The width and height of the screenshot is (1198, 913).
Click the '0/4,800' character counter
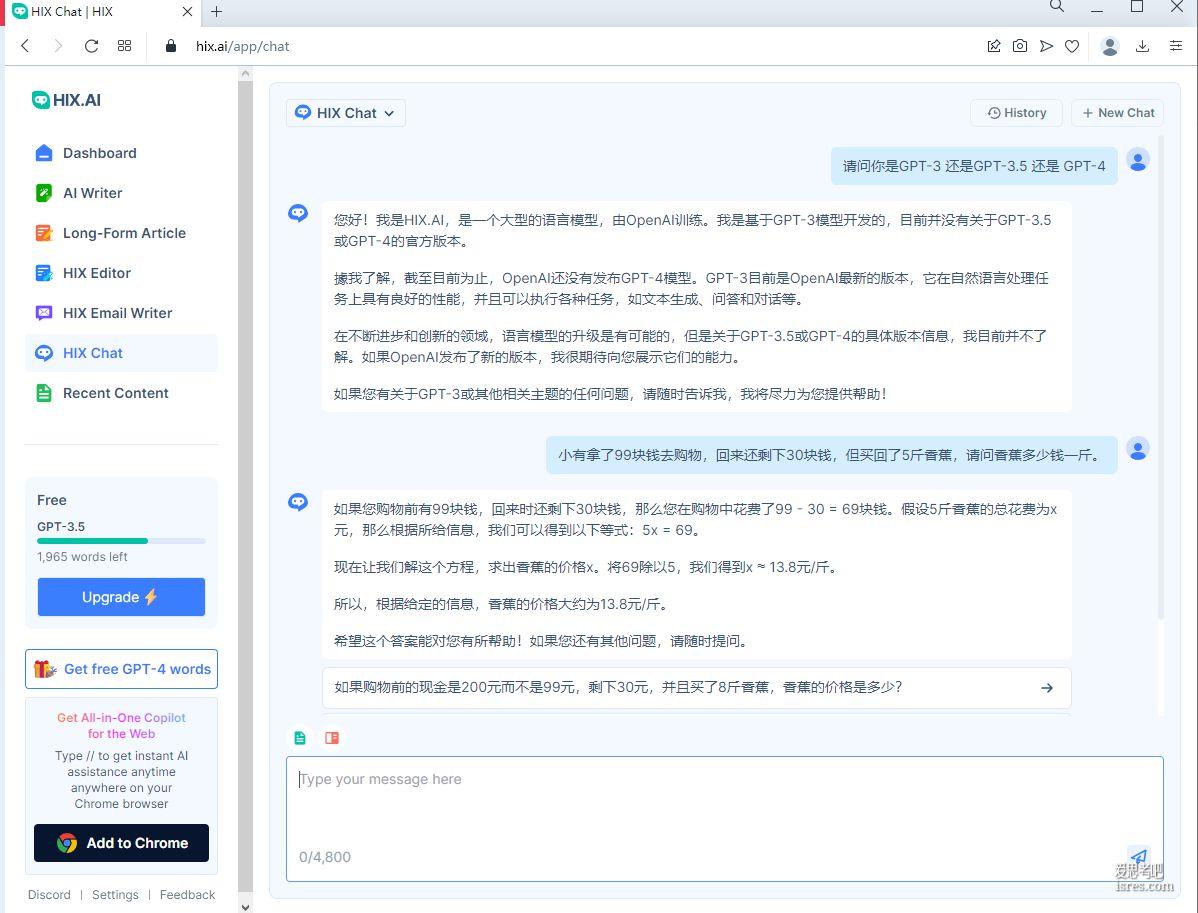(x=325, y=857)
